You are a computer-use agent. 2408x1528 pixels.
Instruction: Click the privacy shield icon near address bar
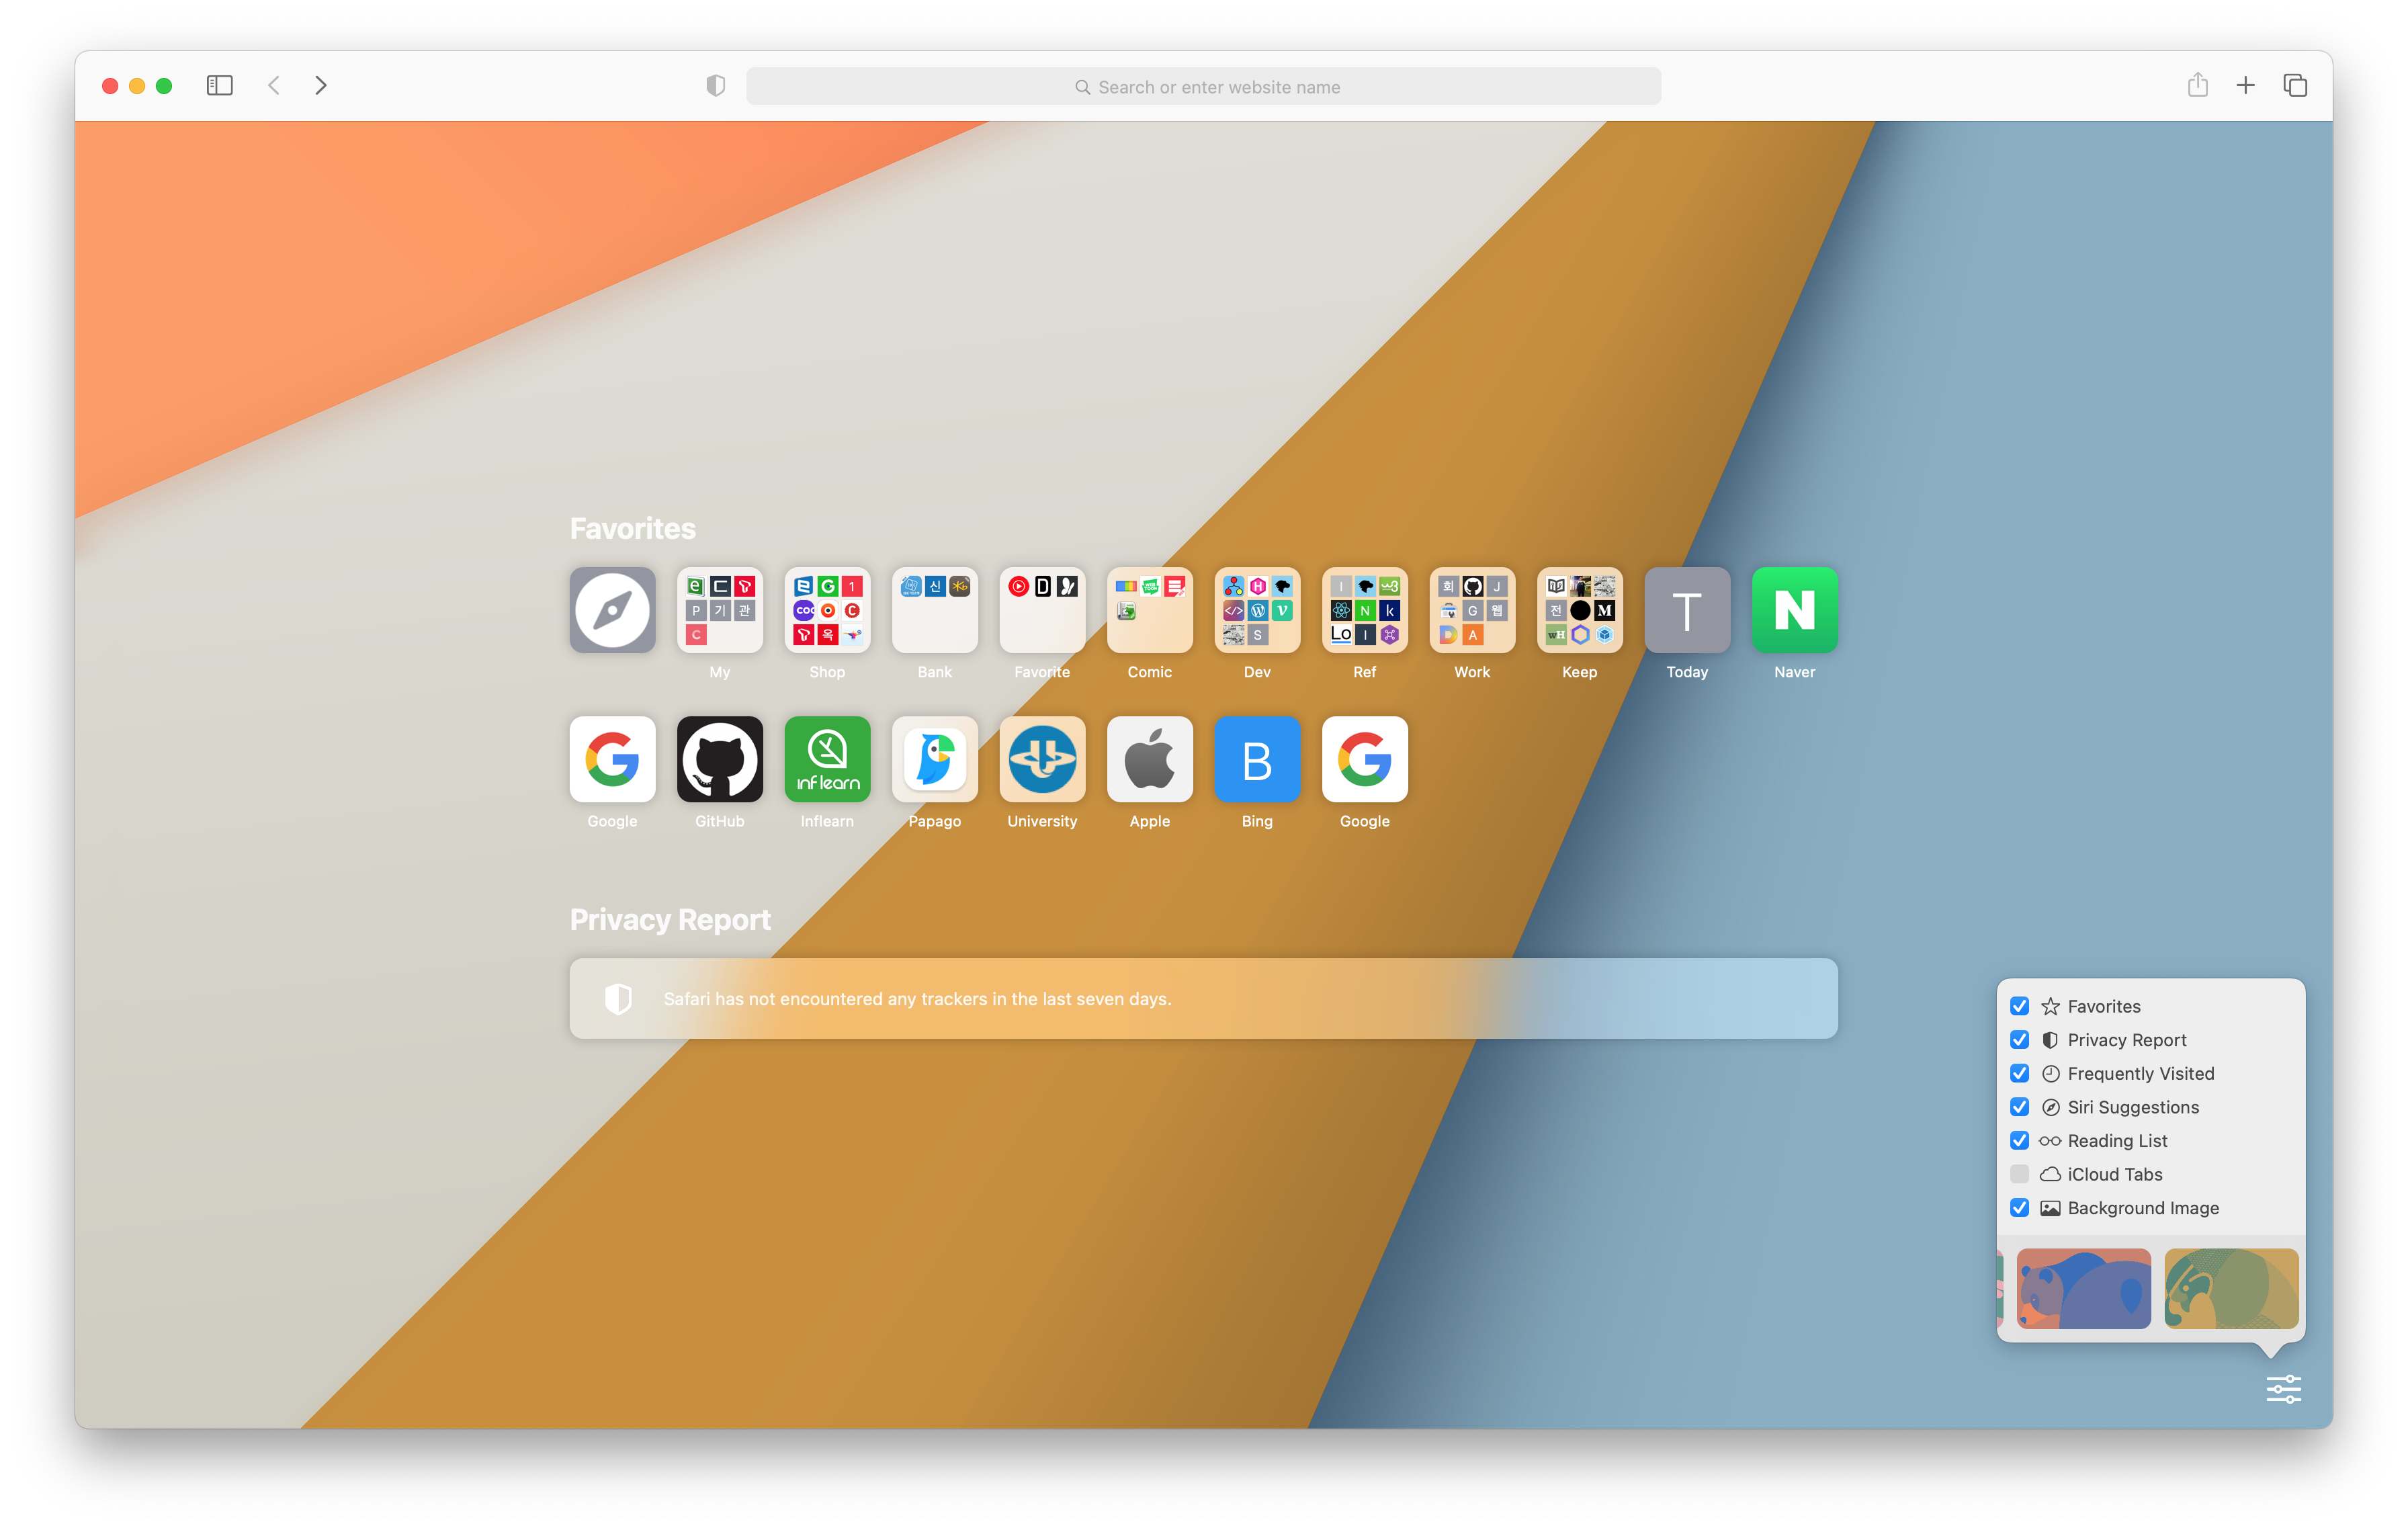coord(715,86)
